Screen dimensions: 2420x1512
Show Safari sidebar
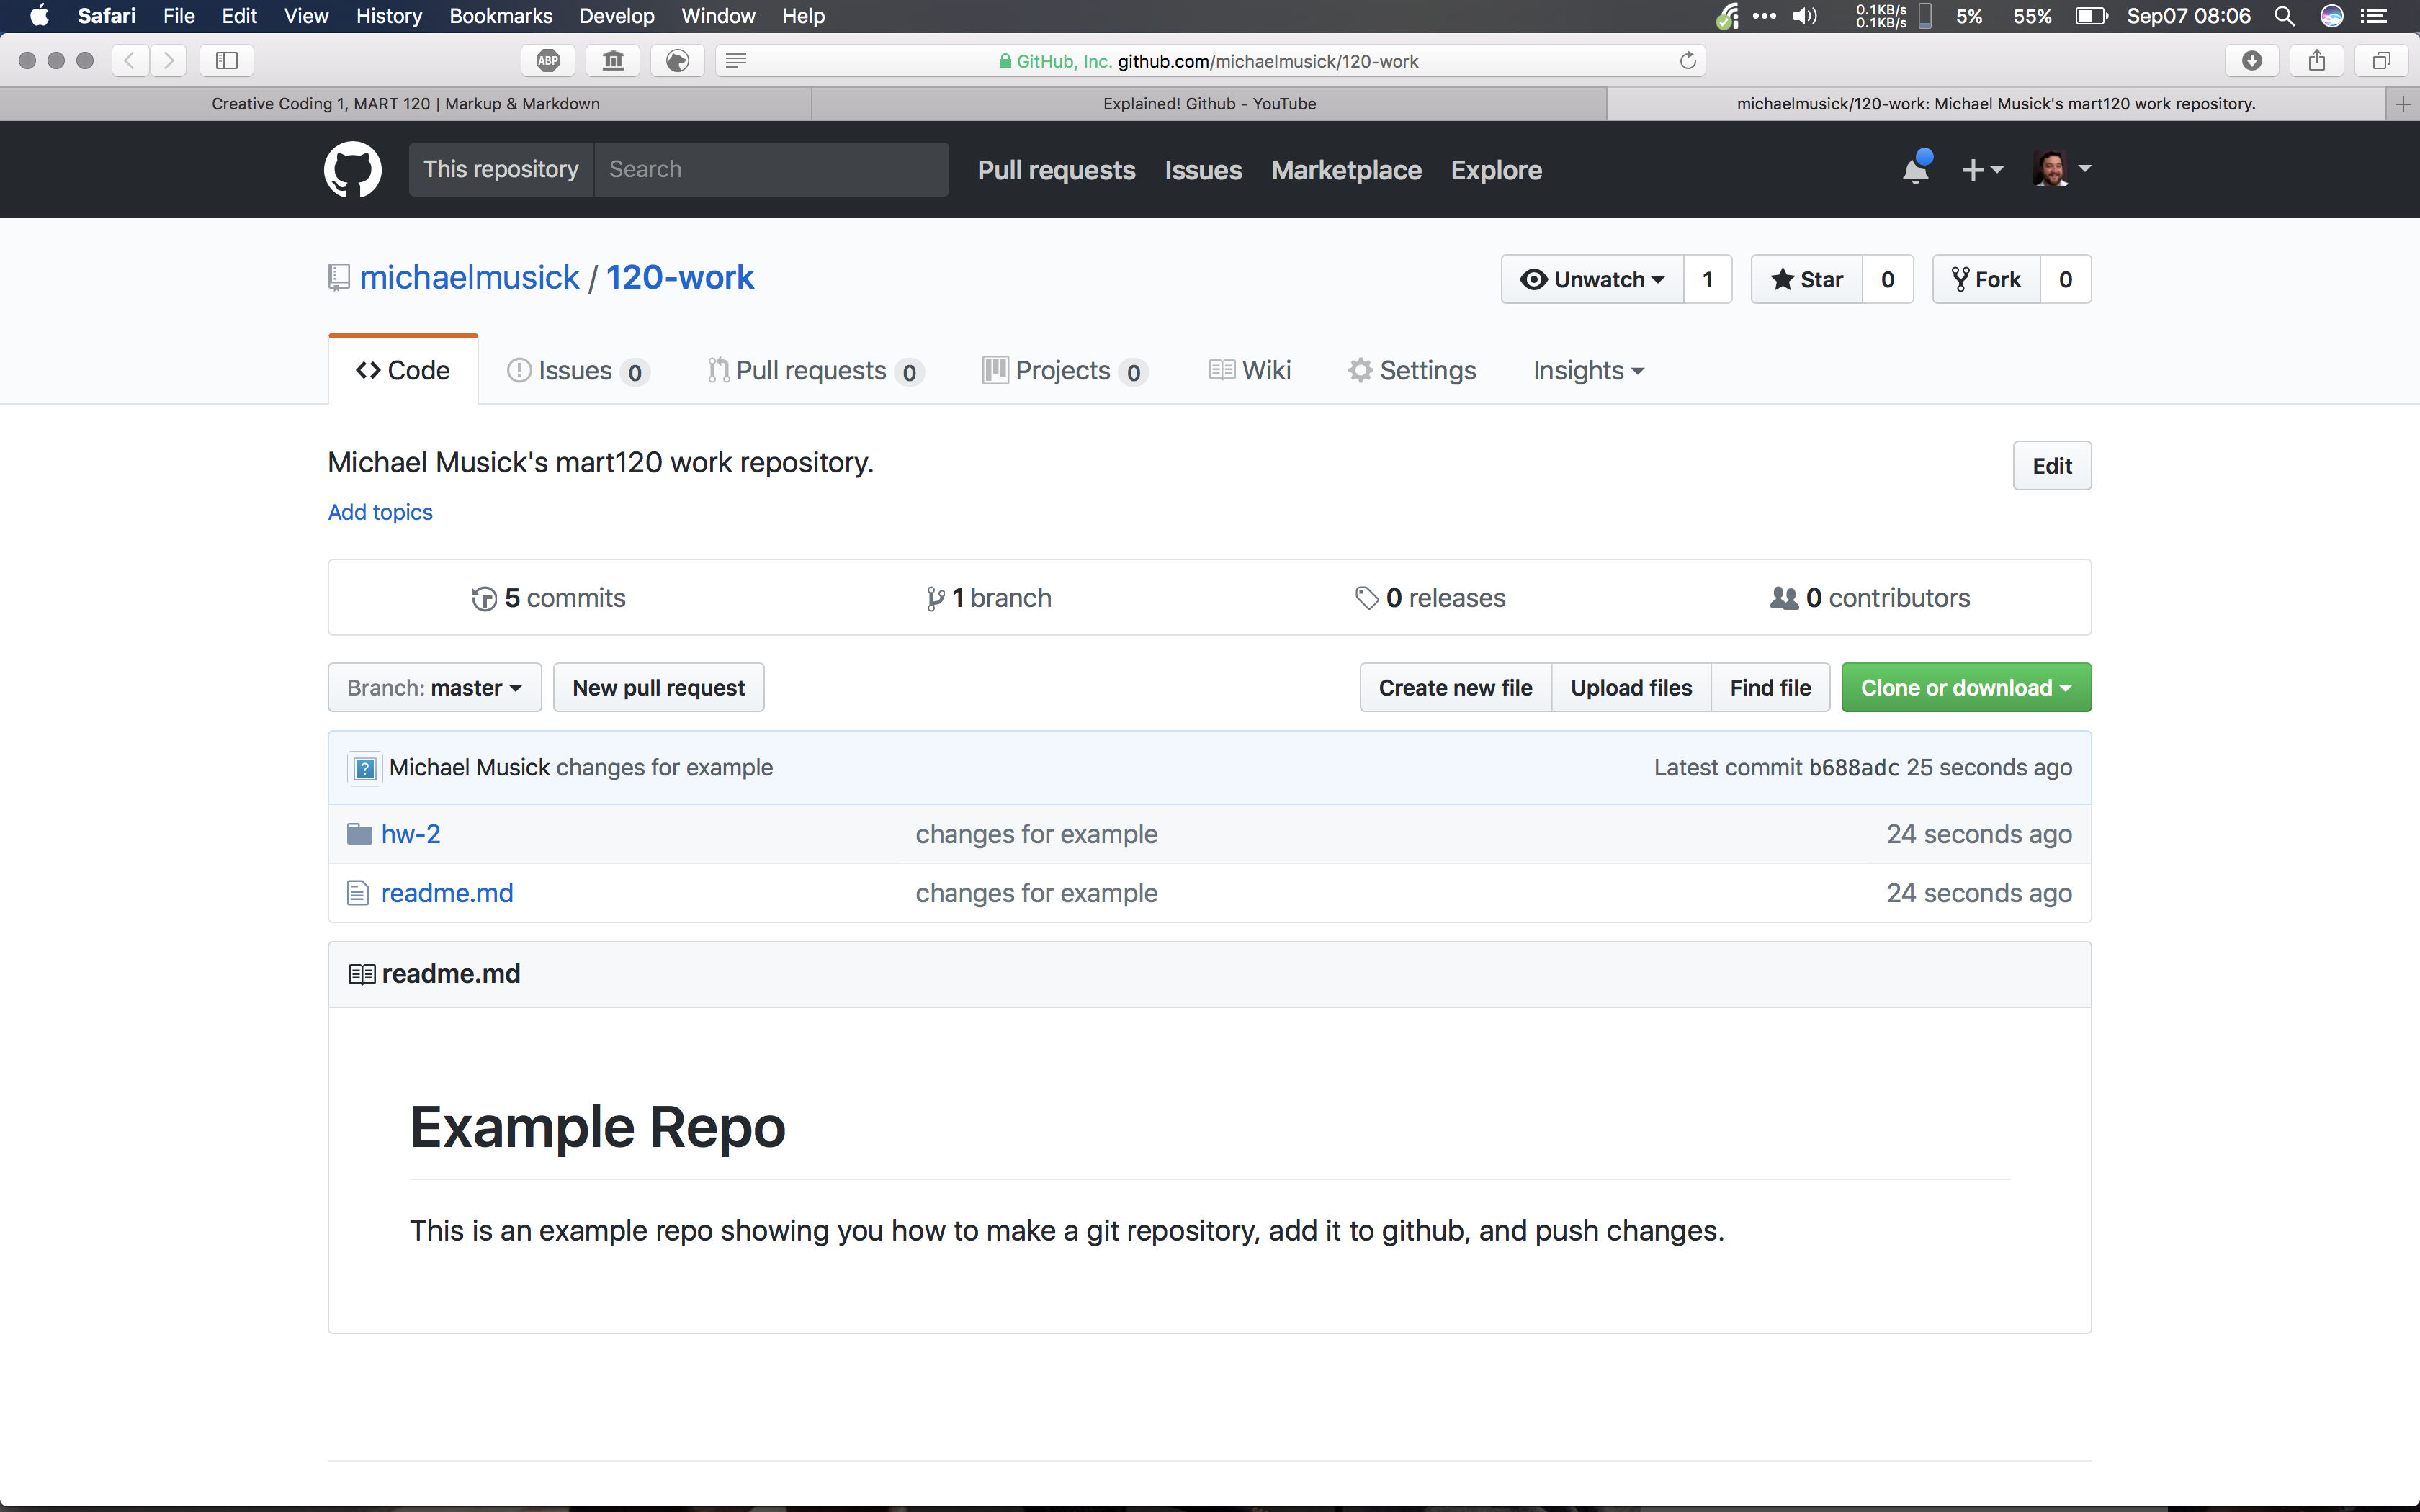(227, 61)
